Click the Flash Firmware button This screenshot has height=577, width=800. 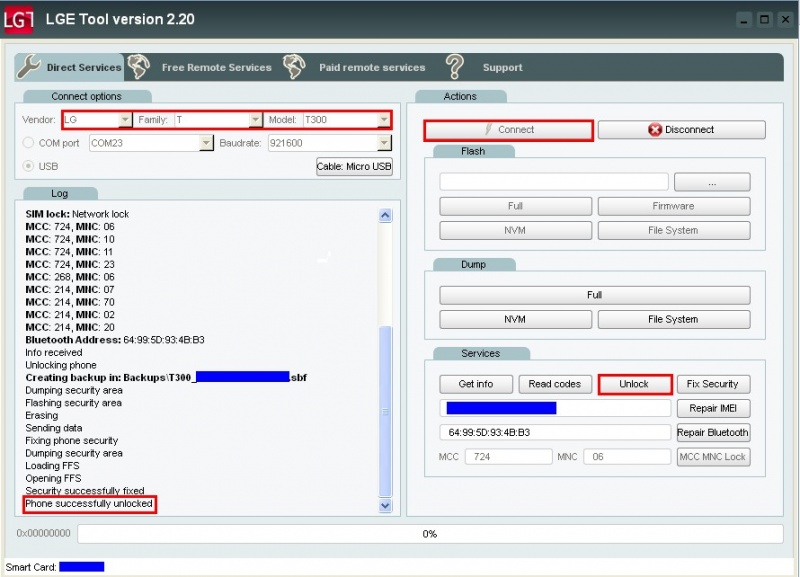tap(673, 206)
